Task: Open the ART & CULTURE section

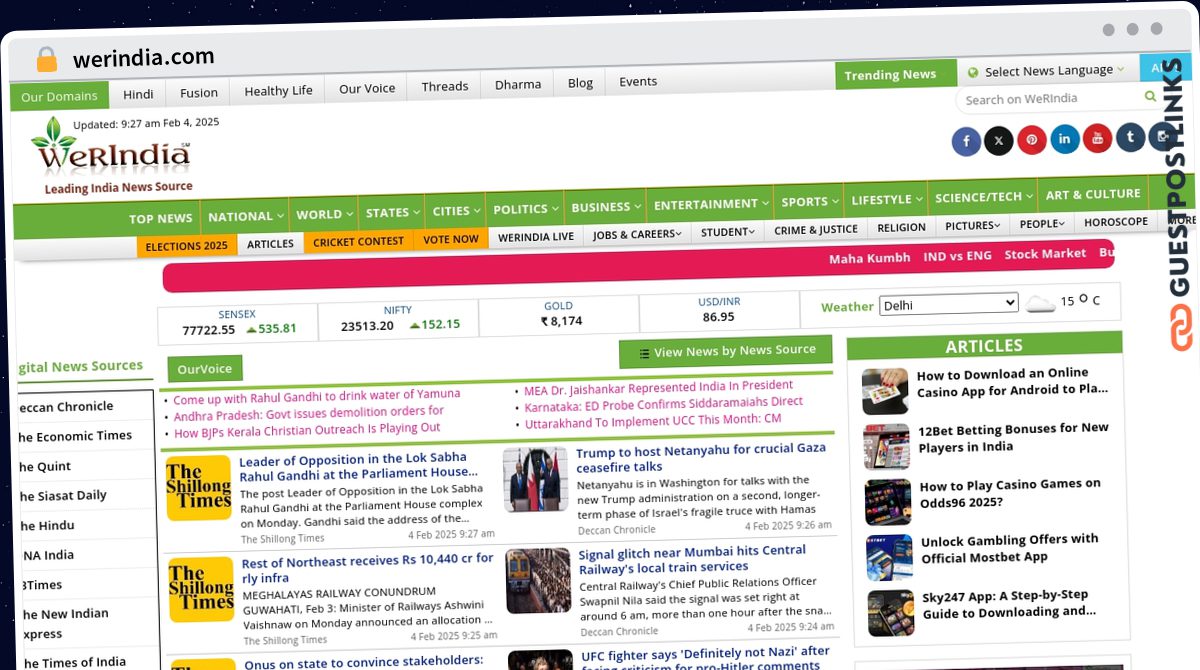Action: point(1093,194)
